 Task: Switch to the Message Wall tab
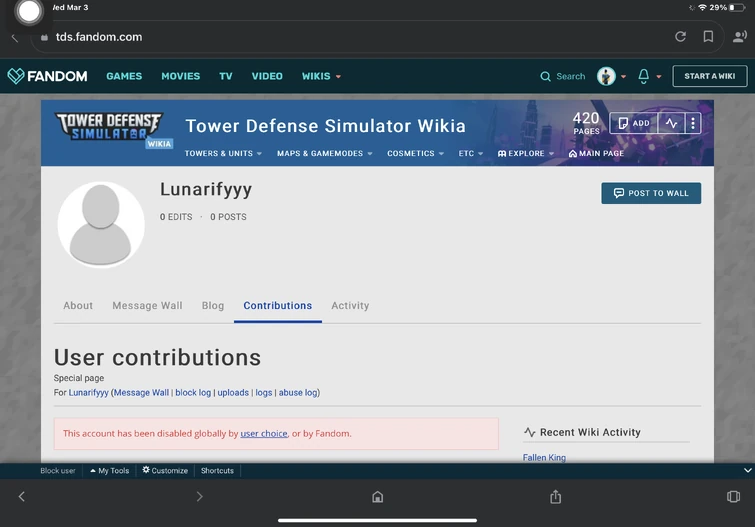pyautogui.click(x=147, y=305)
